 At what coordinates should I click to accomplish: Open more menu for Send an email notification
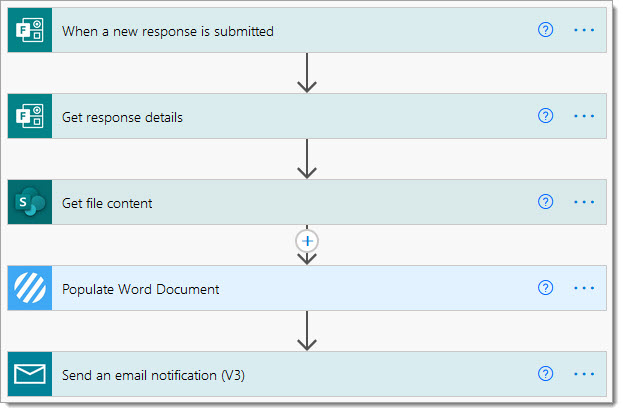tap(584, 374)
